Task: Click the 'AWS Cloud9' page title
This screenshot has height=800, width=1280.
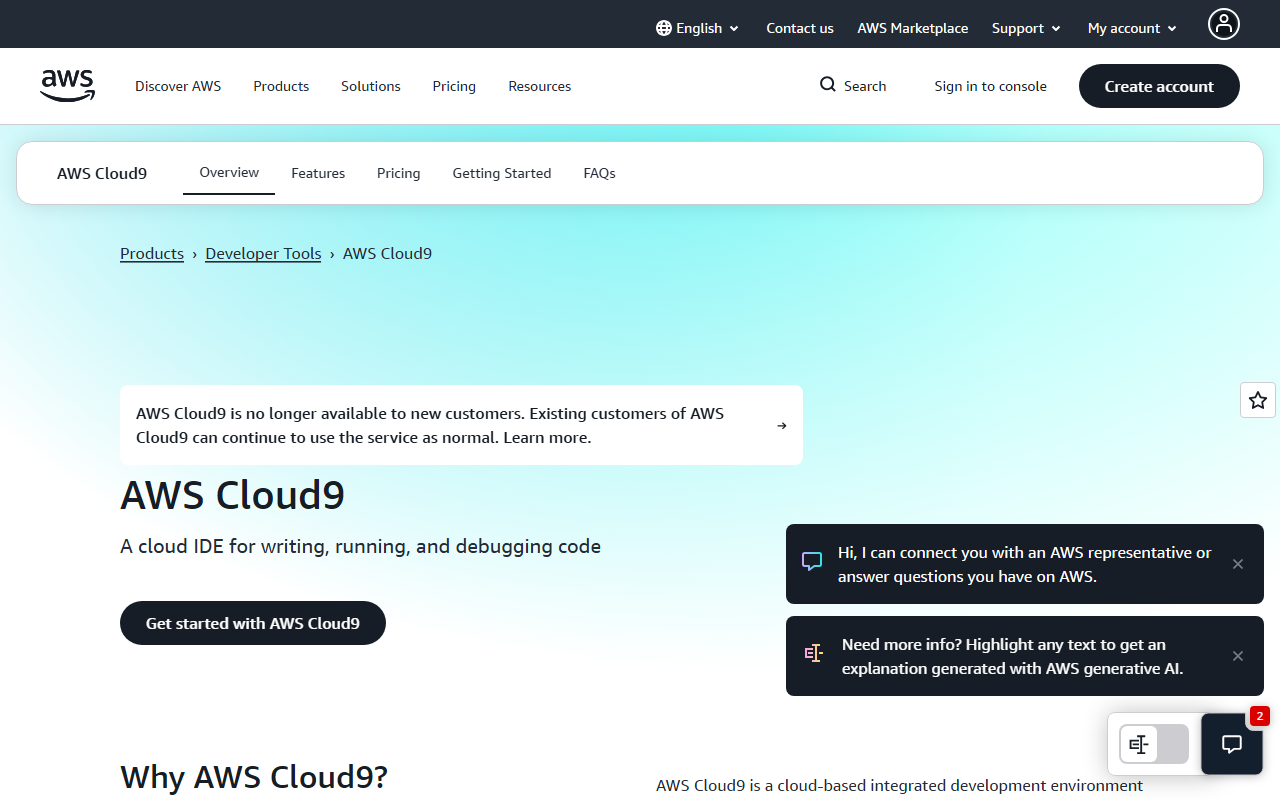Action: [x=233, y=495]
